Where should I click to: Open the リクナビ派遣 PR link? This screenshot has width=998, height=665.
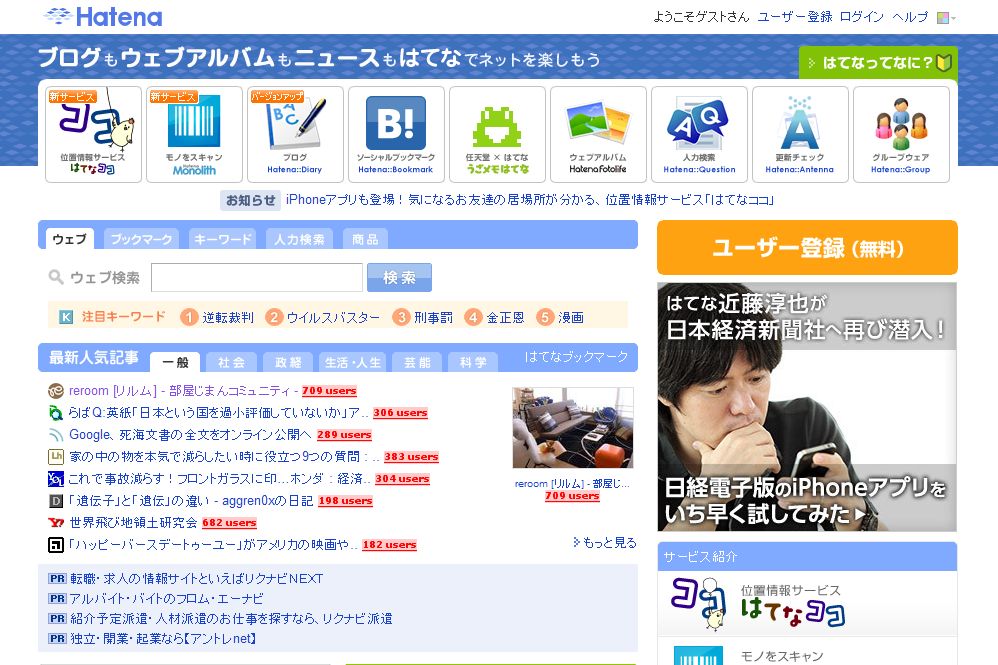[230, 619]
